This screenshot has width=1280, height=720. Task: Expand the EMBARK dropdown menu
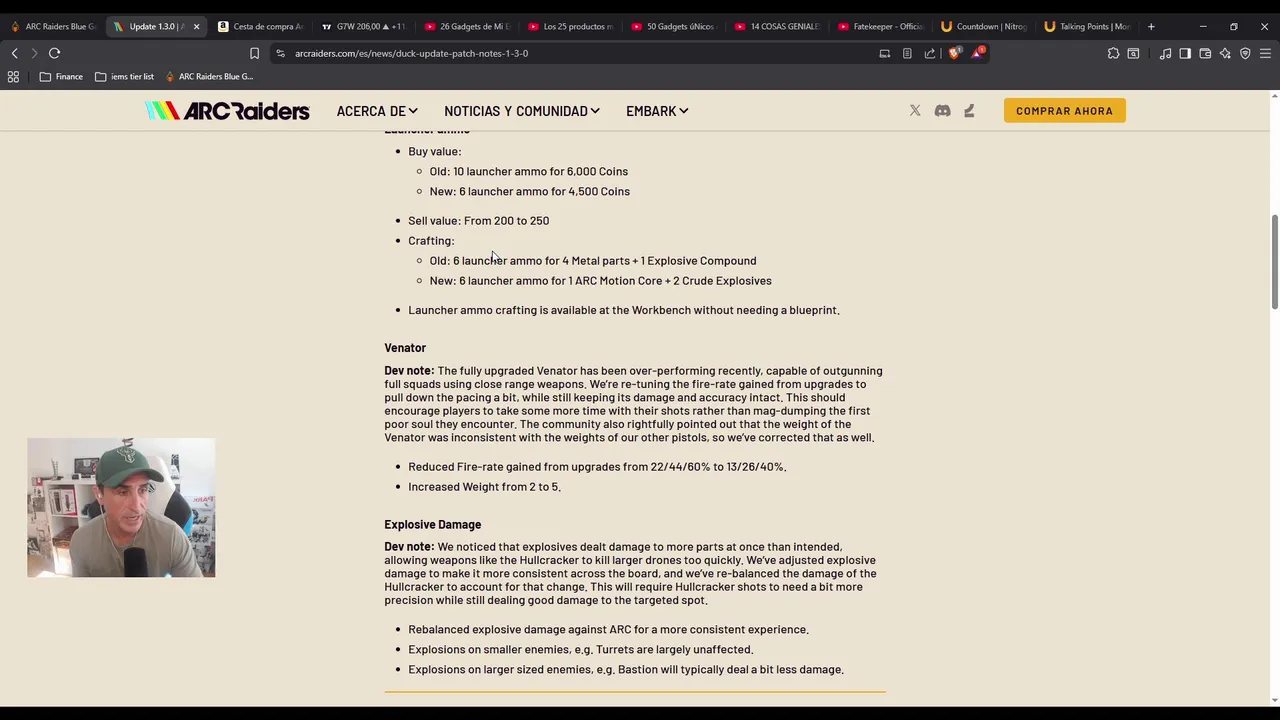657,111
